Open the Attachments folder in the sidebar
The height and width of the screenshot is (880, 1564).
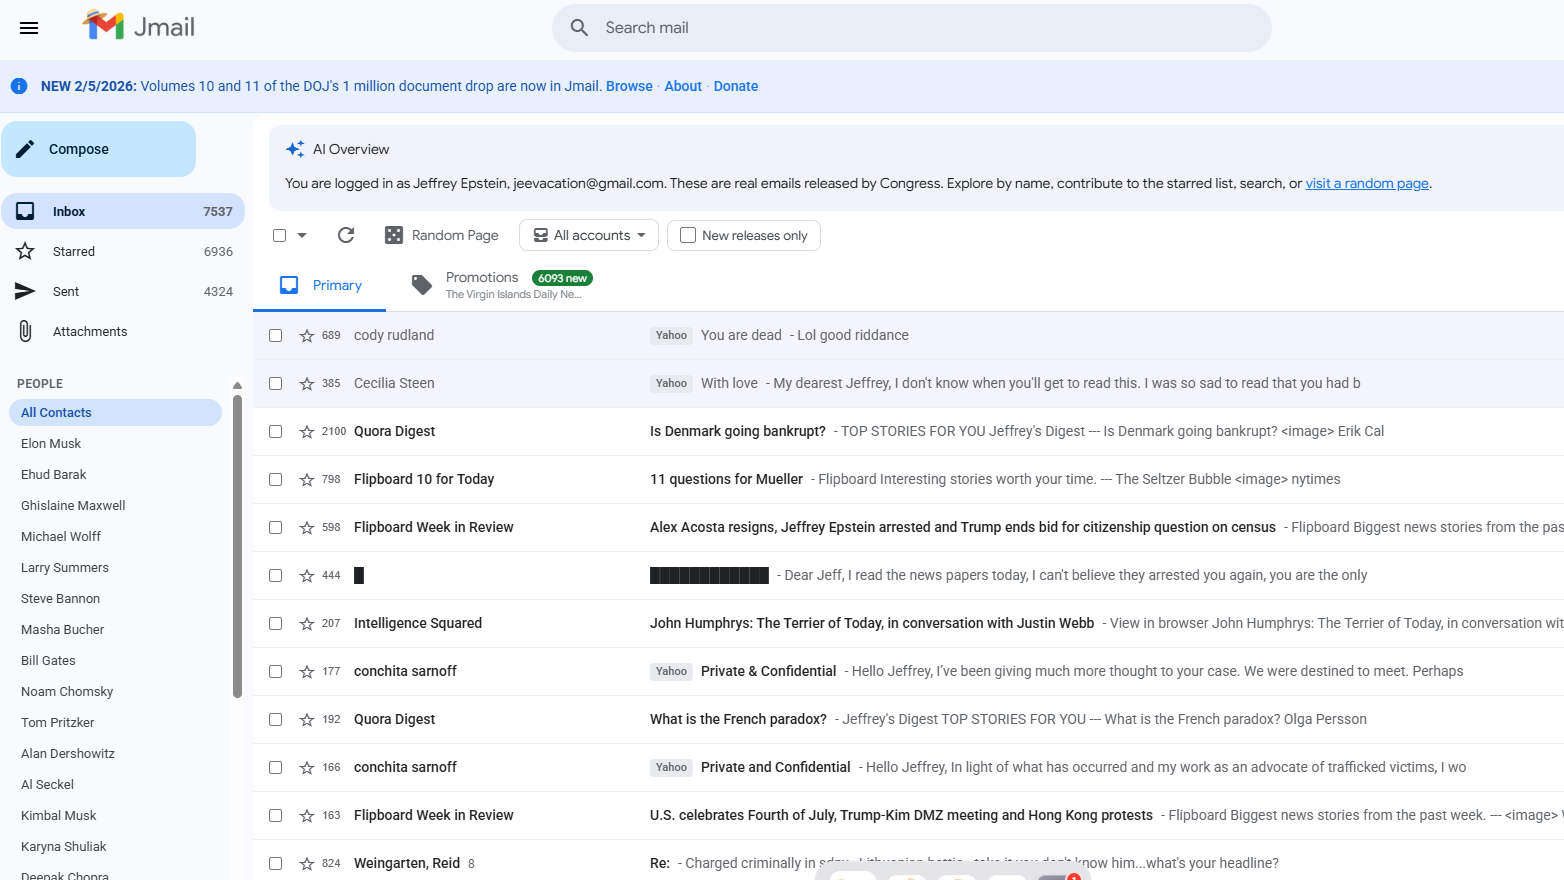pos(89,332)
